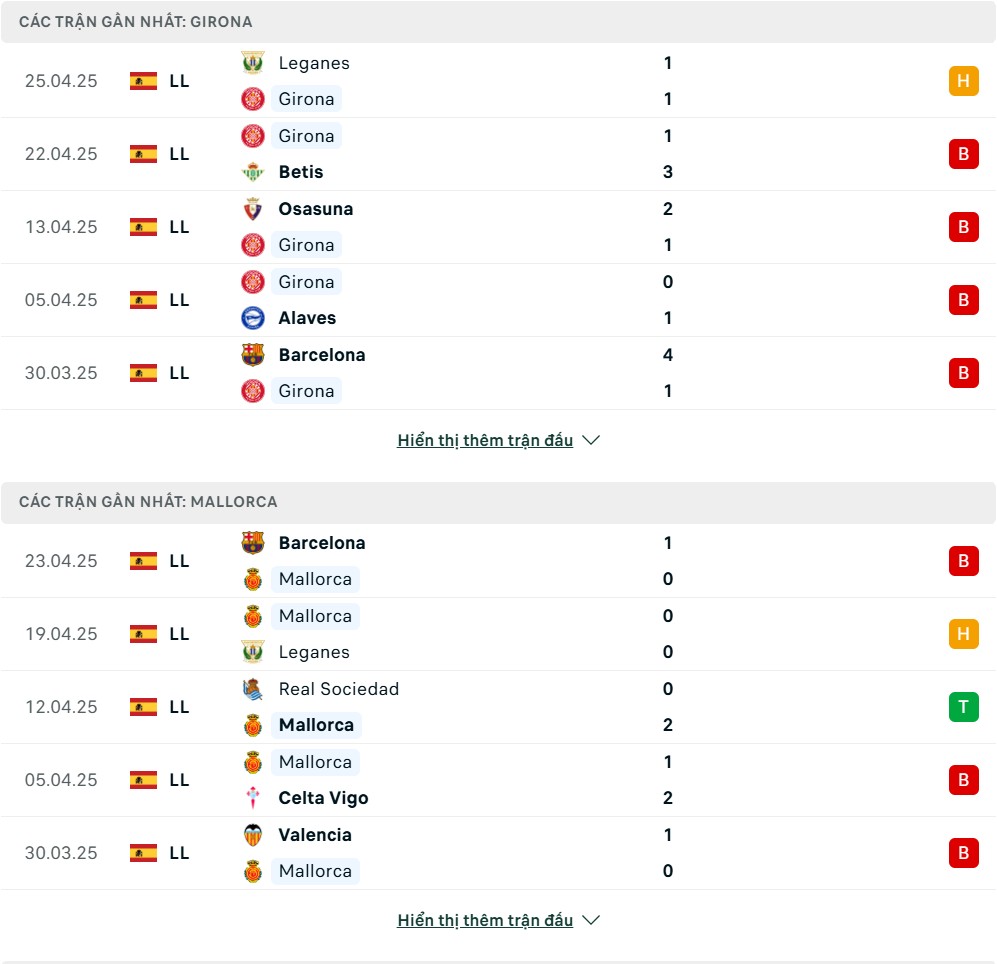997x964 pixels.
Task: Click the Celta Vigo crest icon
Action: 252,797
